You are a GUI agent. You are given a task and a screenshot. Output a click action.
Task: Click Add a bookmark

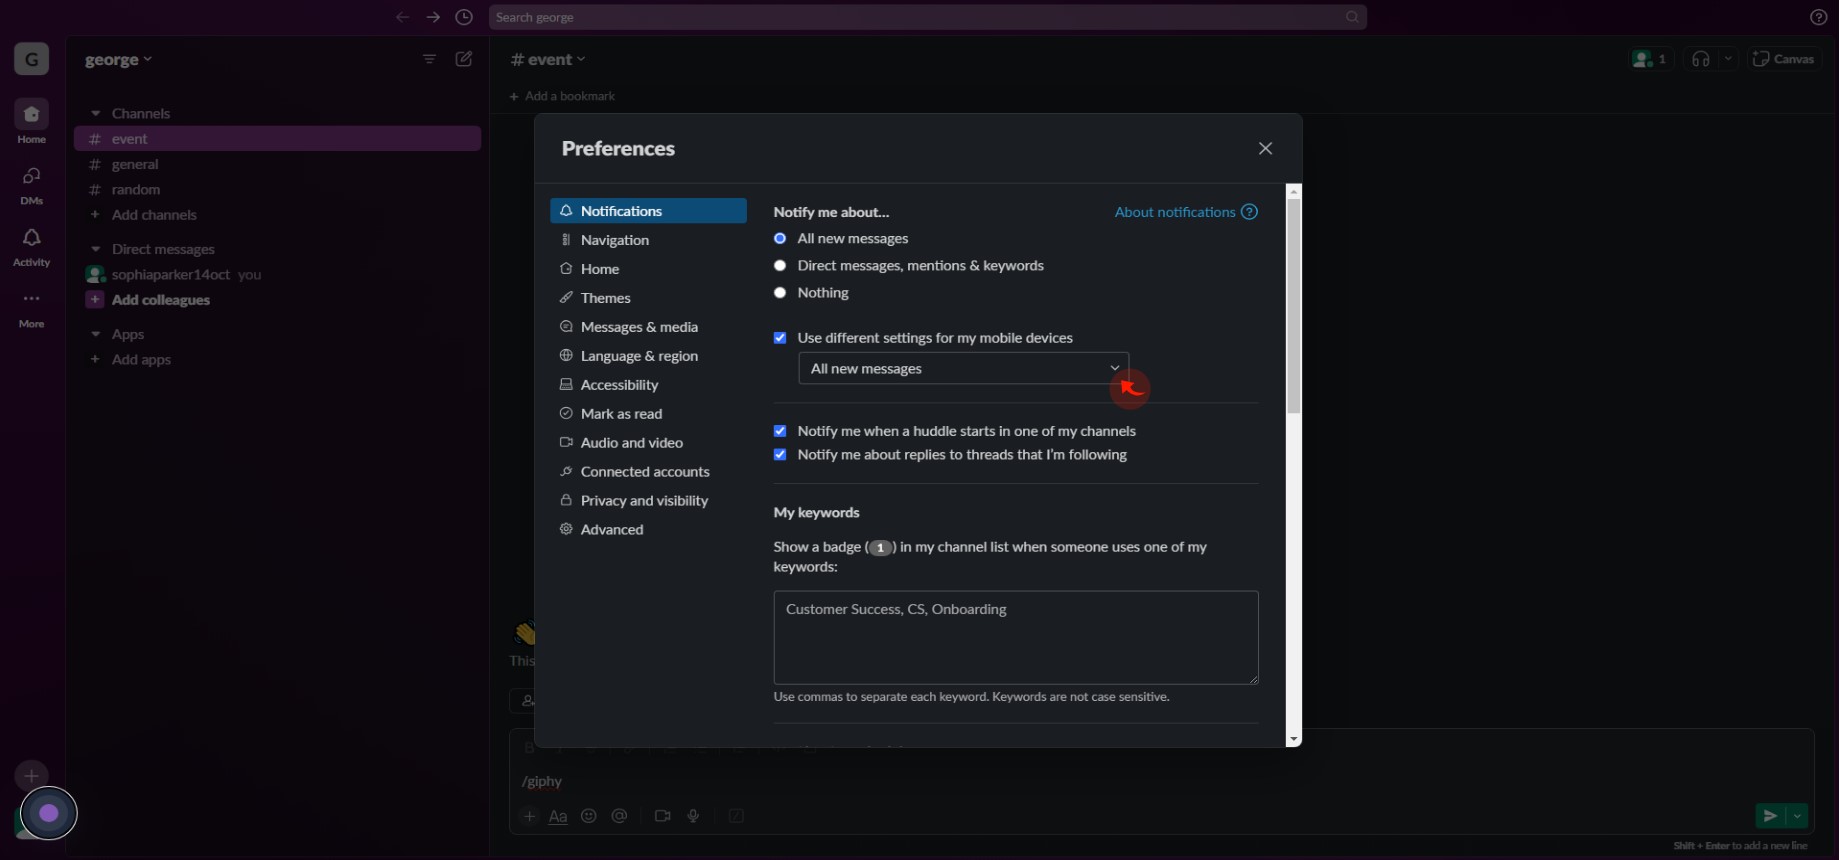(562, 96)
